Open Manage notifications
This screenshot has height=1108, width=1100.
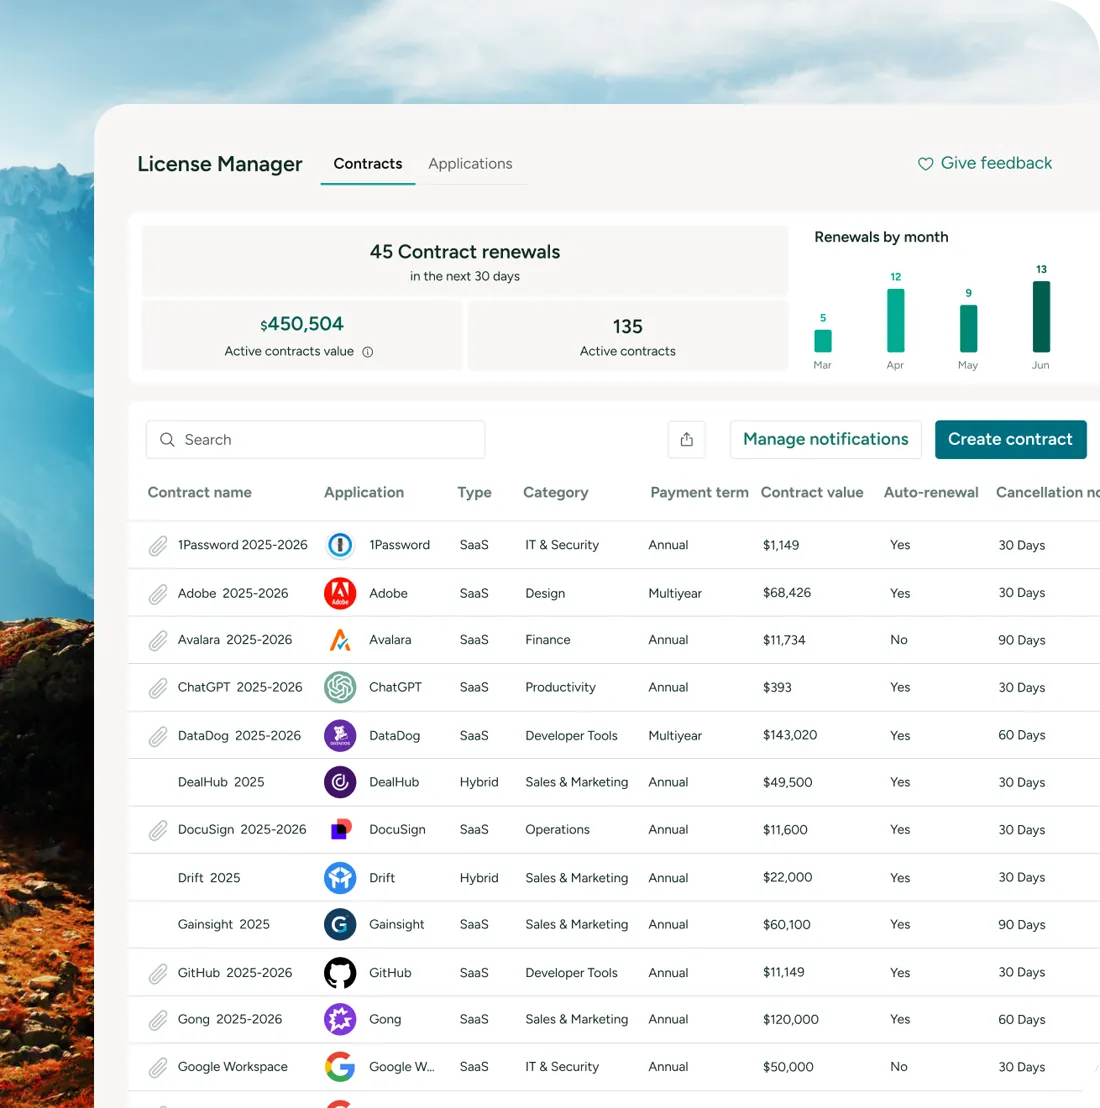[826, 440]
